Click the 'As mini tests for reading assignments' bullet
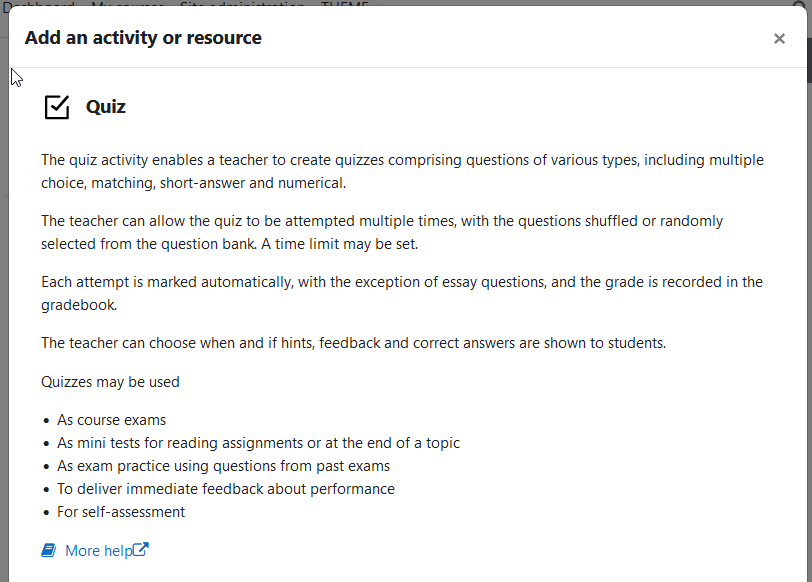 pos(258,443)
